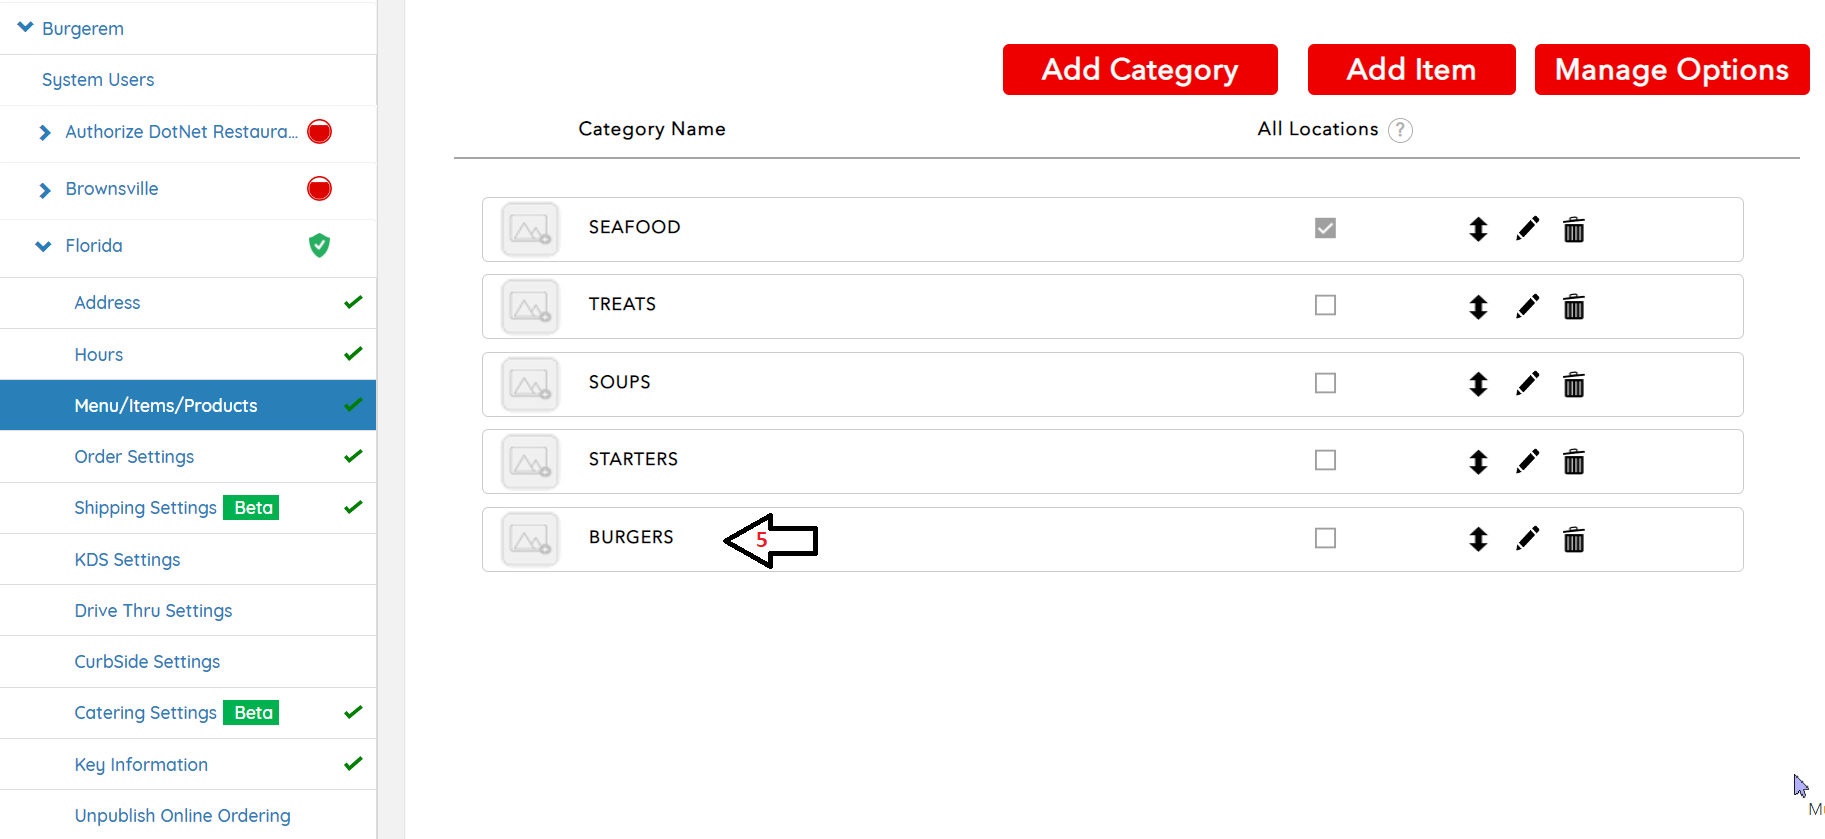Screen dimensions: 1825x839
Task: Enable All Locations for BURGERS
Action: [x=1325, y=538]
